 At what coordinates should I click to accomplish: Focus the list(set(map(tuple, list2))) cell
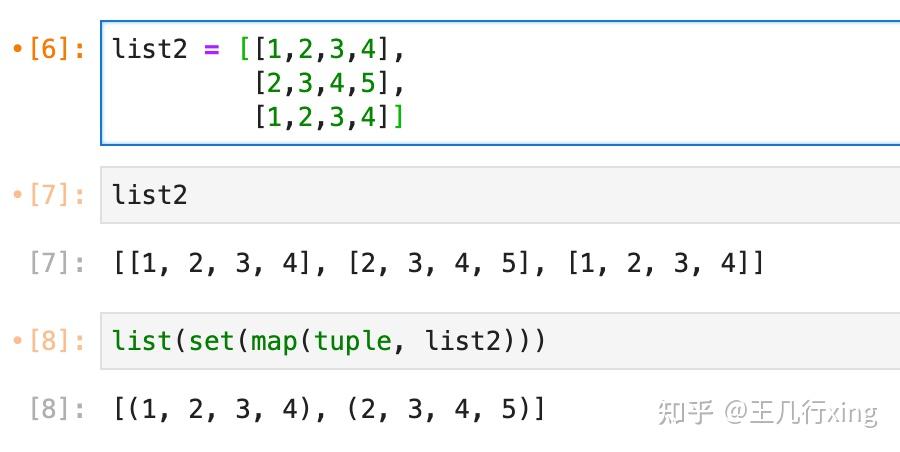click(500, 341)
